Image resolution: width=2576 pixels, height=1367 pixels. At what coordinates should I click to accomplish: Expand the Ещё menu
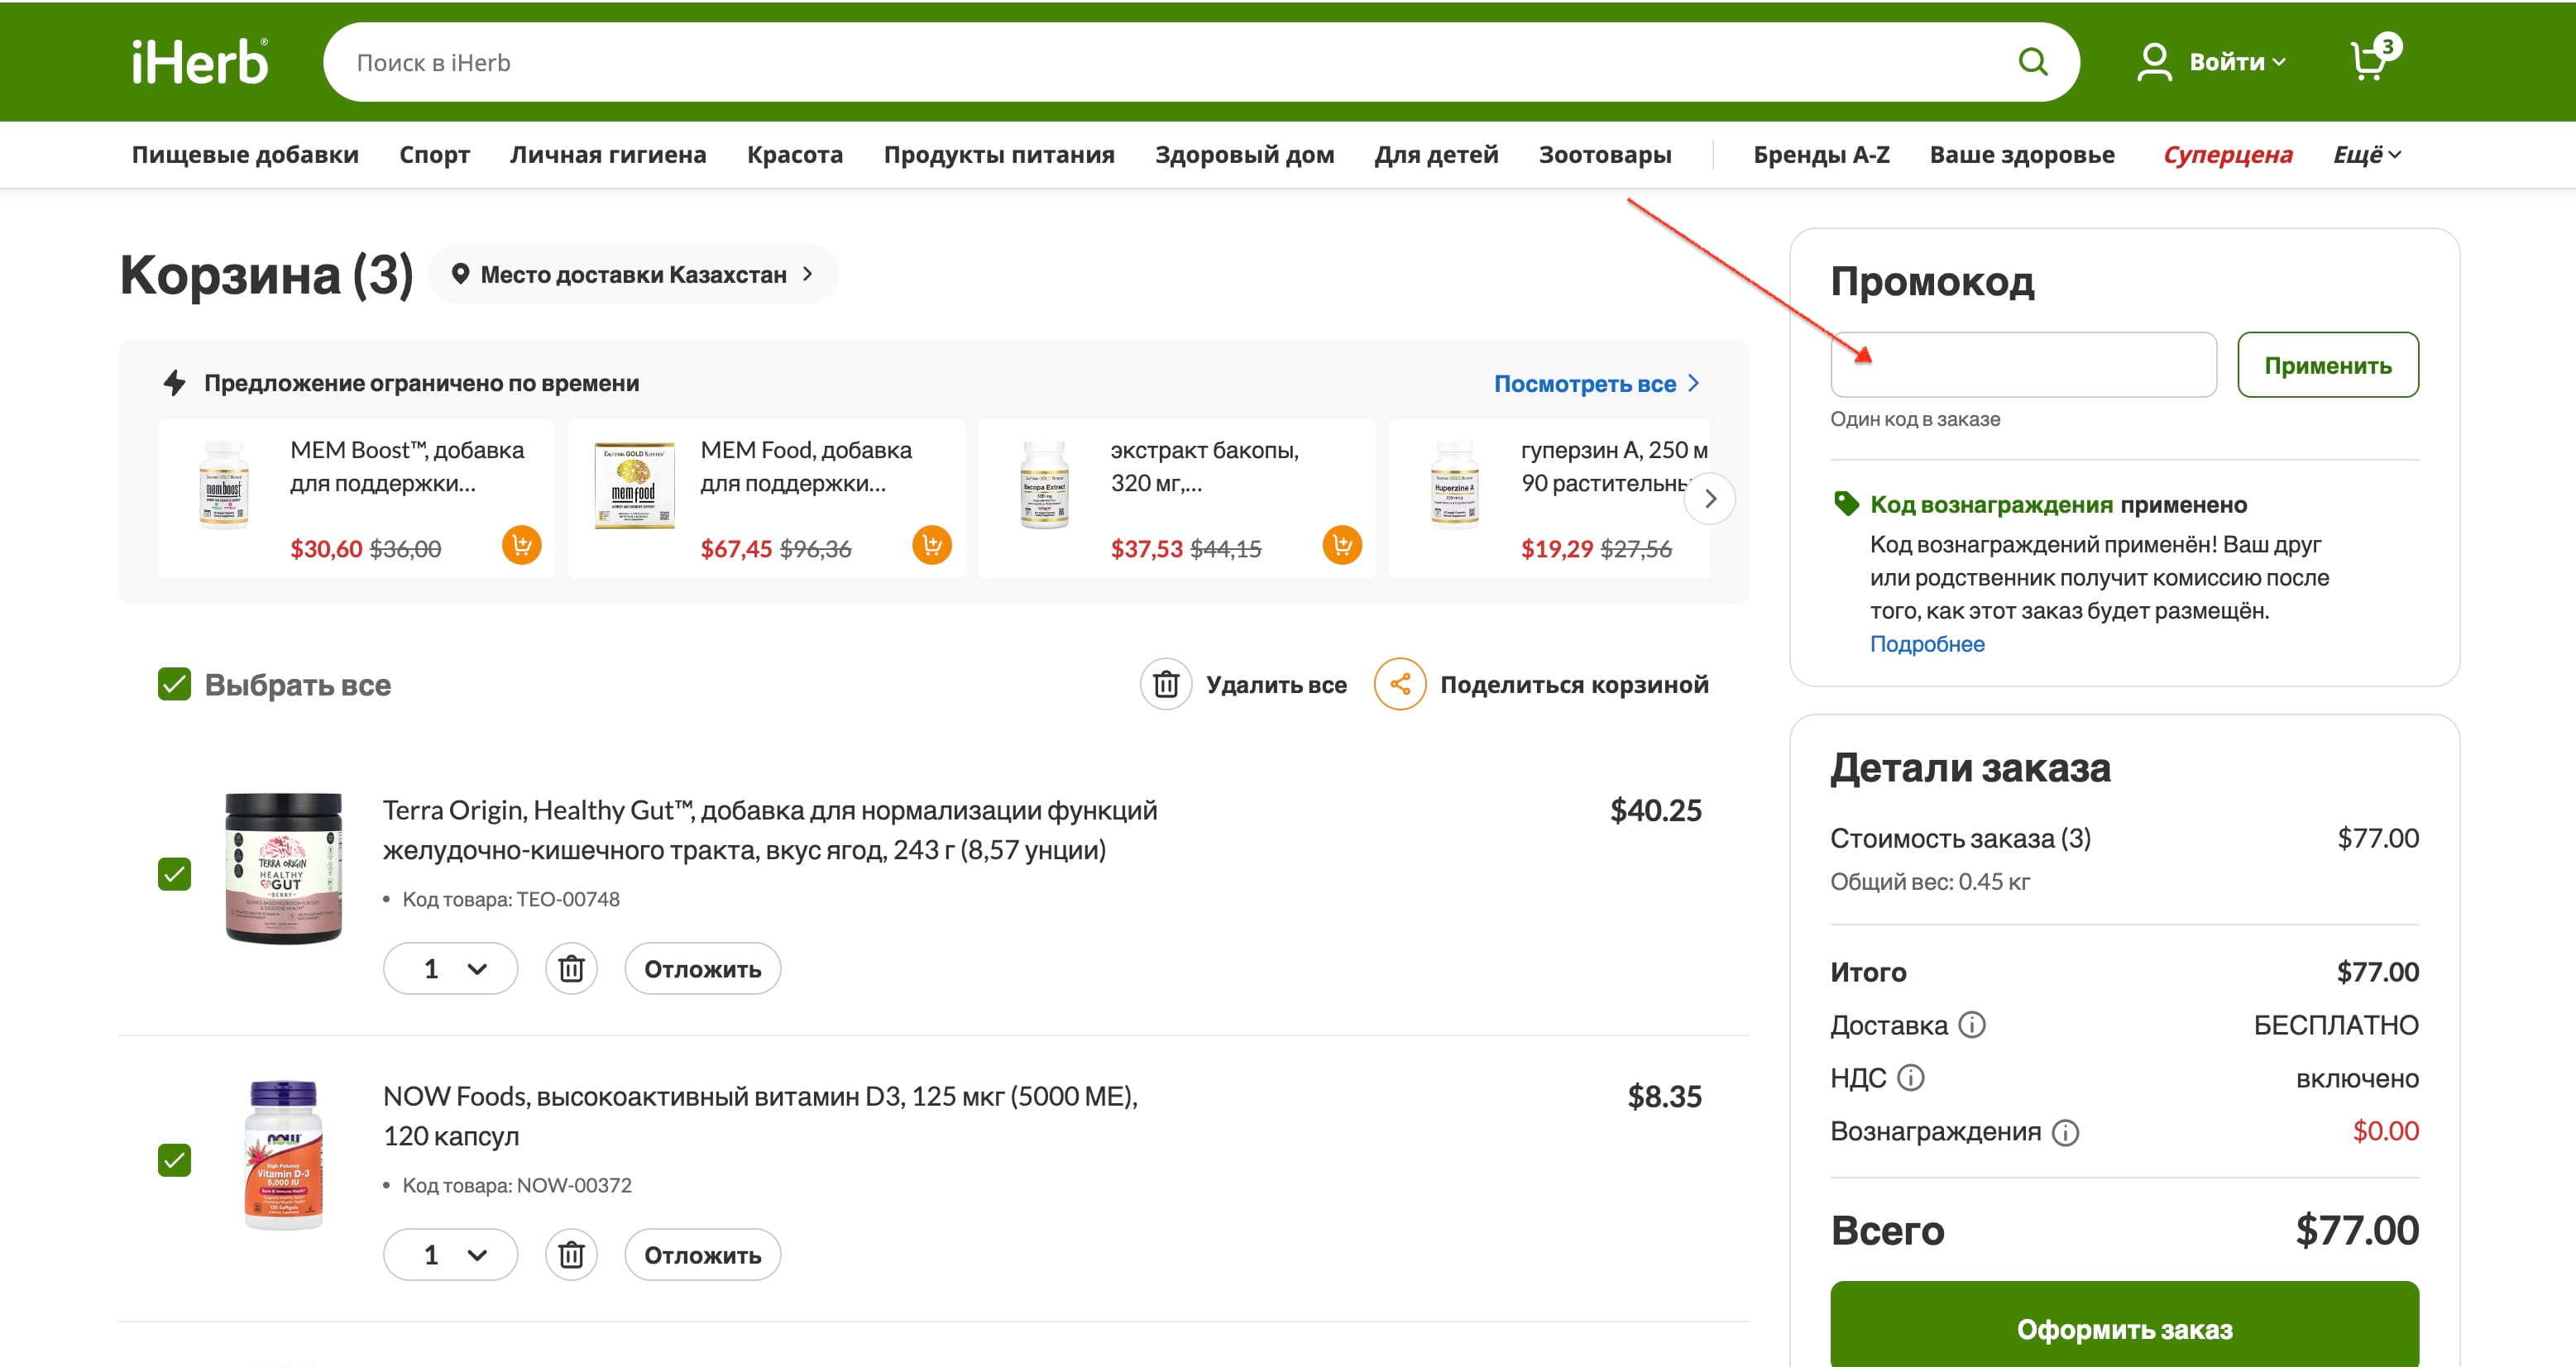pos(2366,155)
